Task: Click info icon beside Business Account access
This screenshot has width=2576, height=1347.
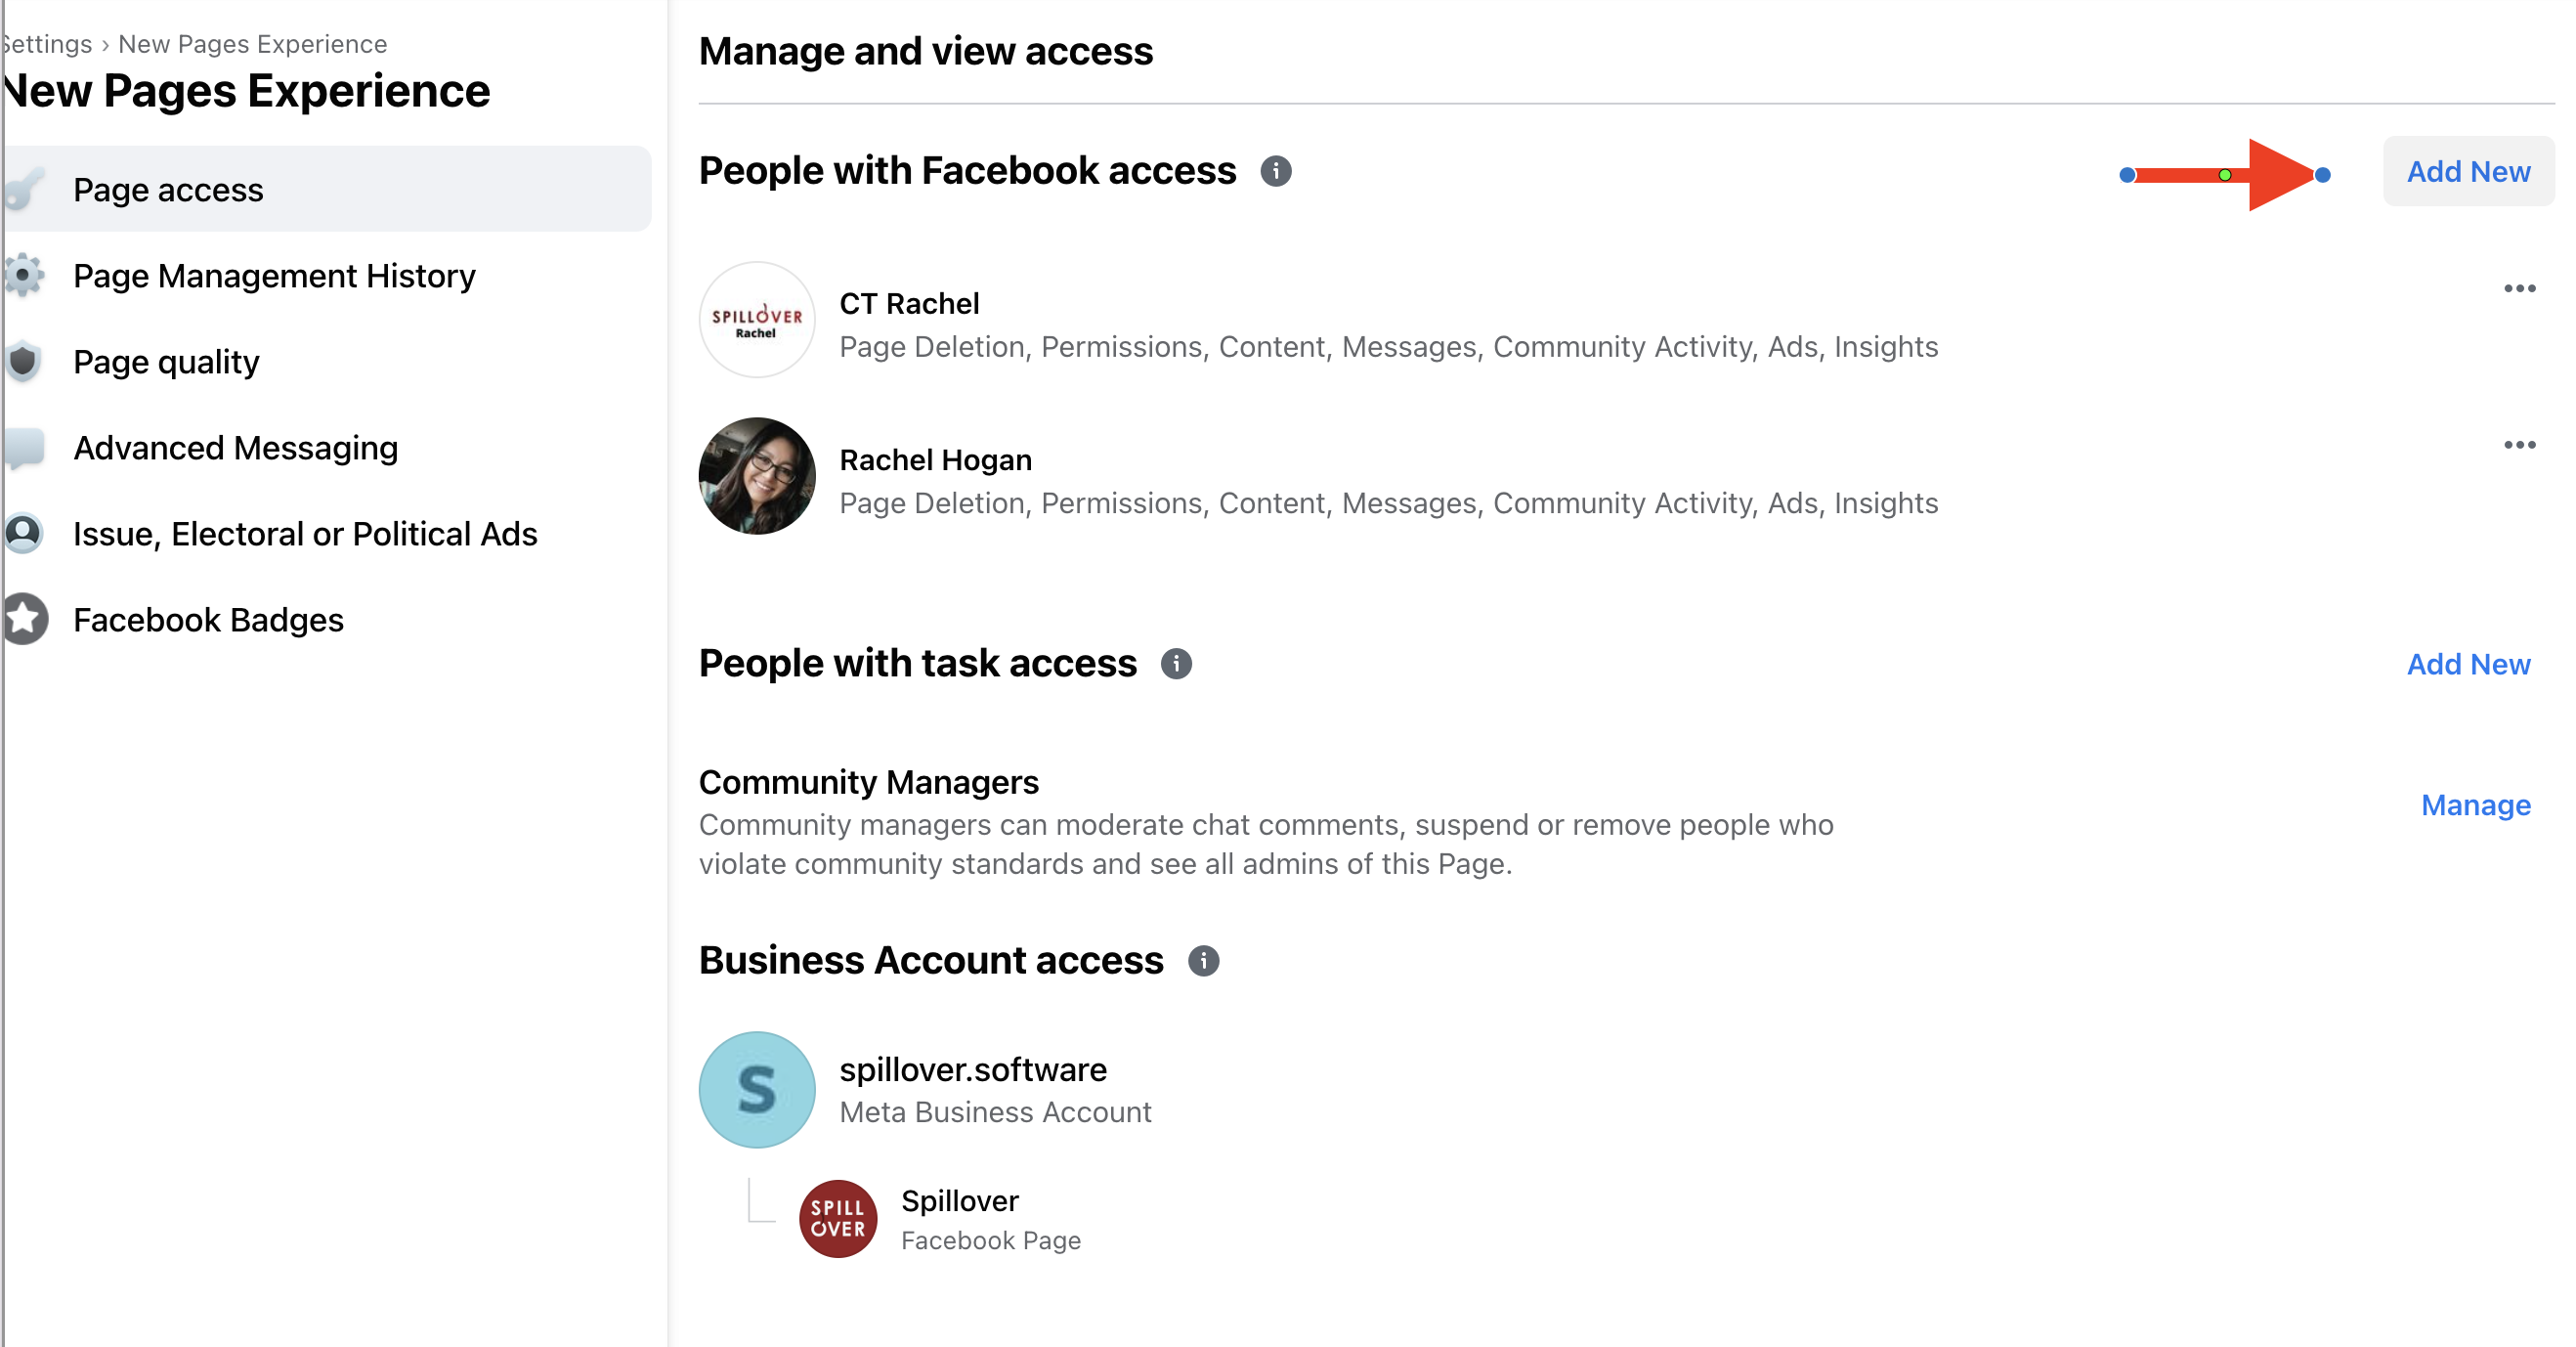Action: click(1203, 961)
